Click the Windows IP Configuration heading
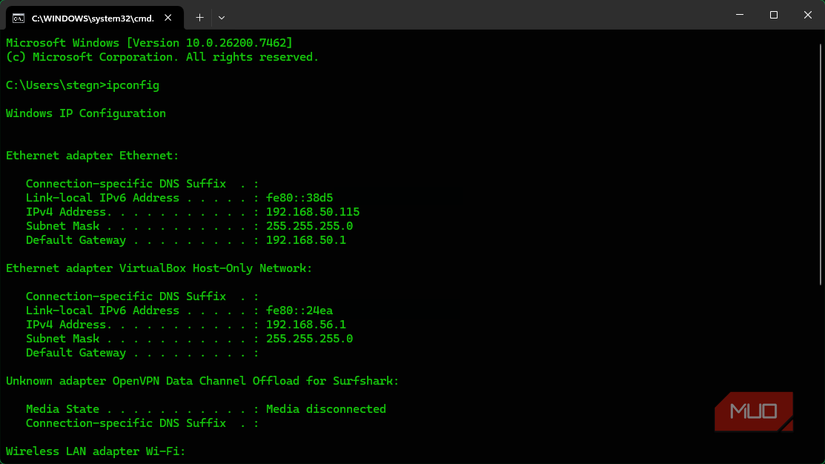The height and width of the screenshot is (464, 825). click(86, 113)
